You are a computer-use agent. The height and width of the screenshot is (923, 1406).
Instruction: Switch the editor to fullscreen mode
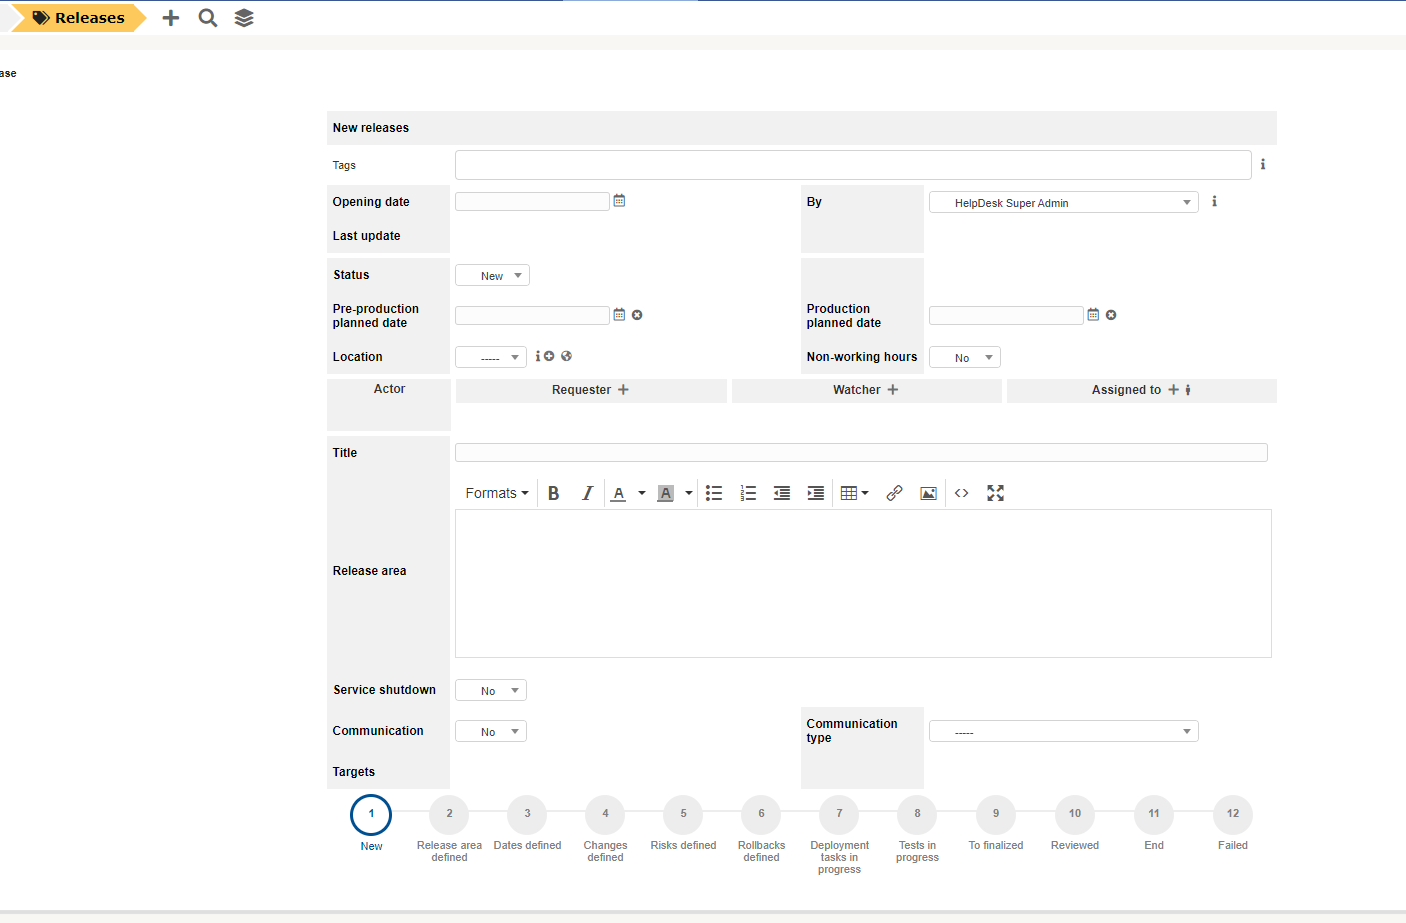tap(995, 492)
